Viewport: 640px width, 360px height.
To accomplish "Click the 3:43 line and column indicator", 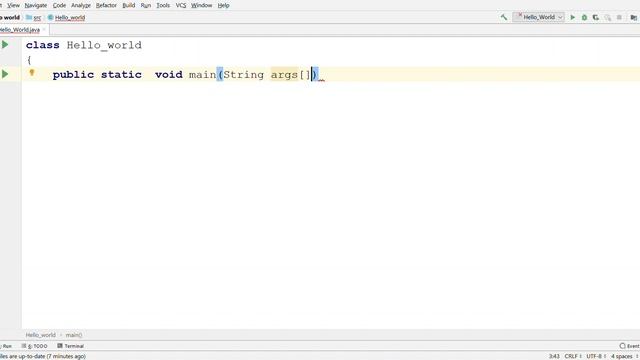I will point(554,356).
